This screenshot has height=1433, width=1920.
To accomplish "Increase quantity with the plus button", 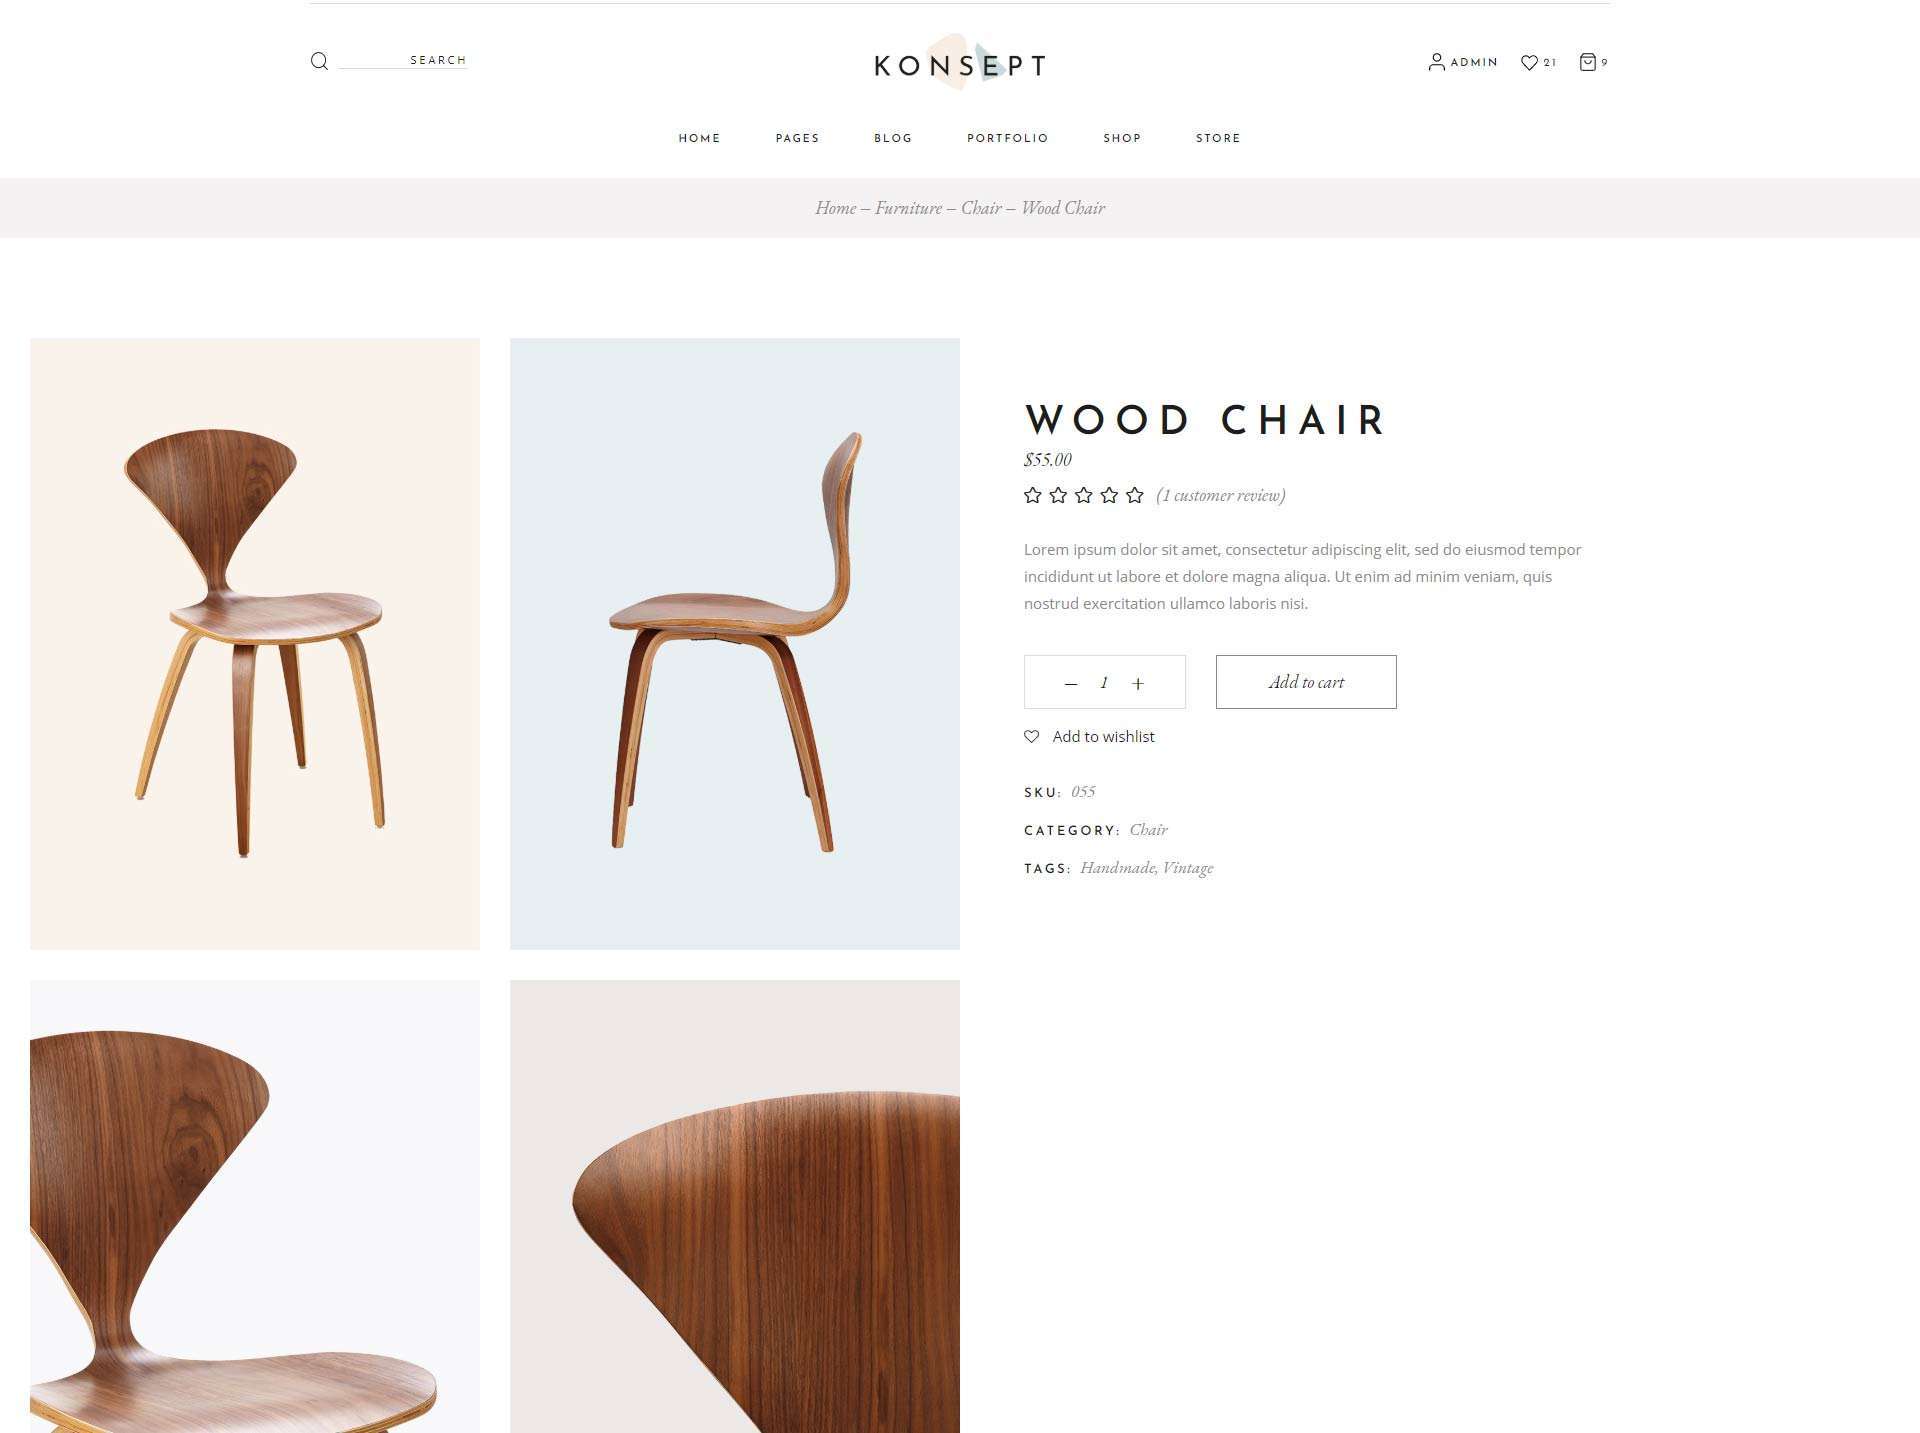I will pyautogui.click(x=1138, y=684).
